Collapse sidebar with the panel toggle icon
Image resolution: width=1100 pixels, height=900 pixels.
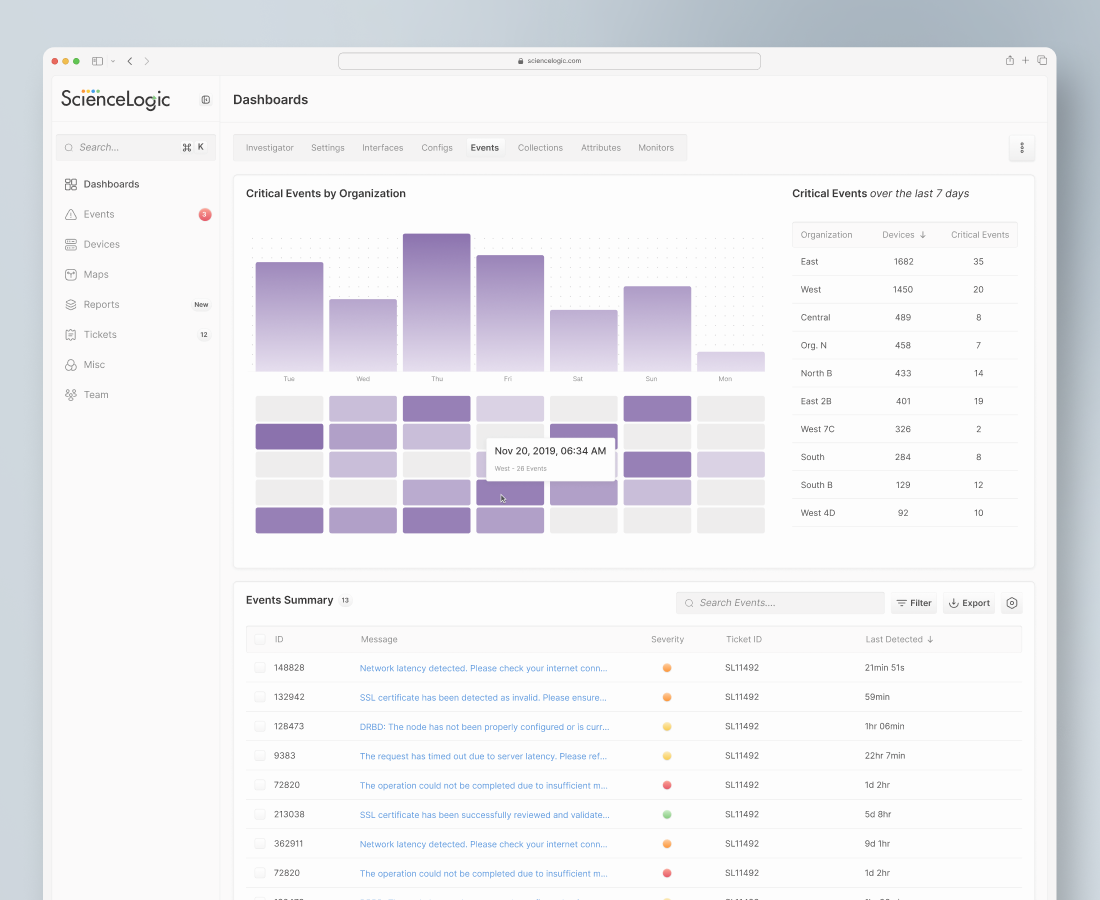[206, 100]
